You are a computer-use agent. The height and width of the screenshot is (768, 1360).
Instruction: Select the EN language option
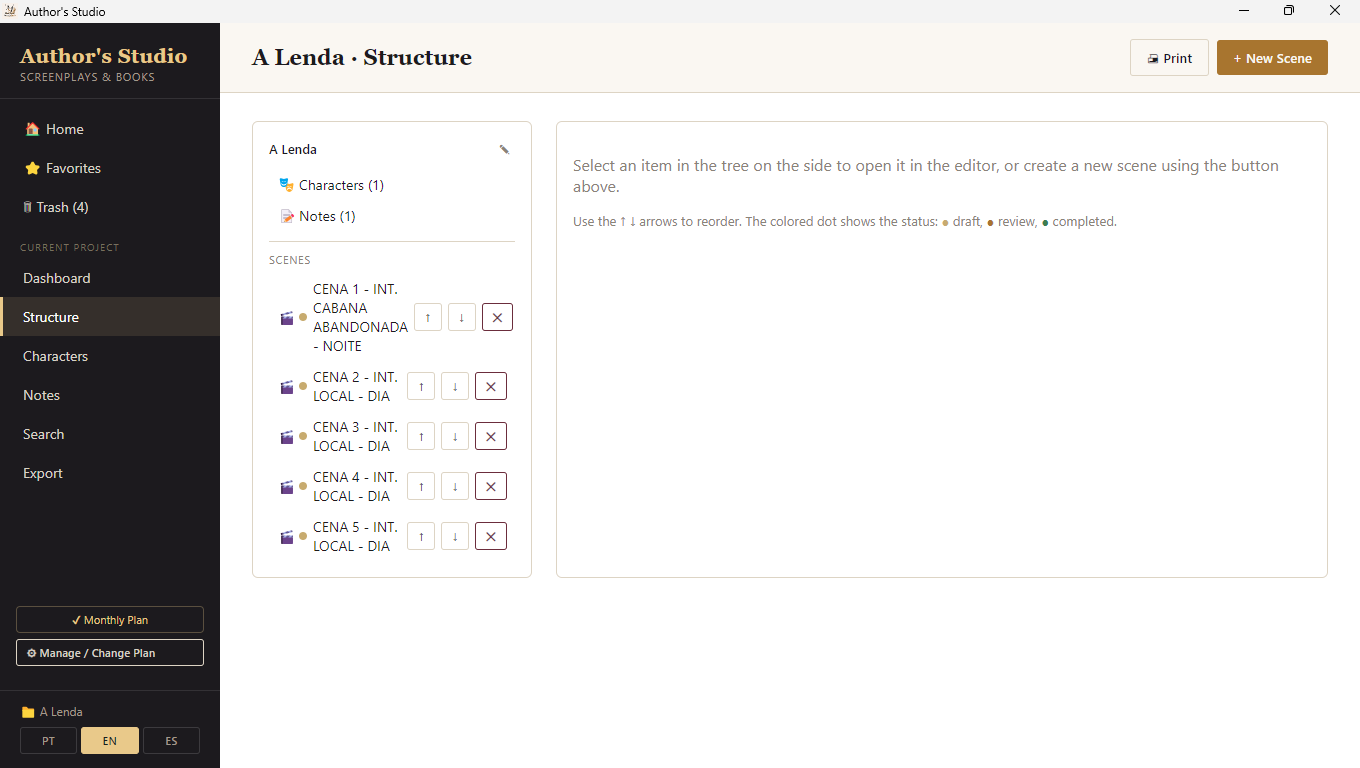pos(110,741)
